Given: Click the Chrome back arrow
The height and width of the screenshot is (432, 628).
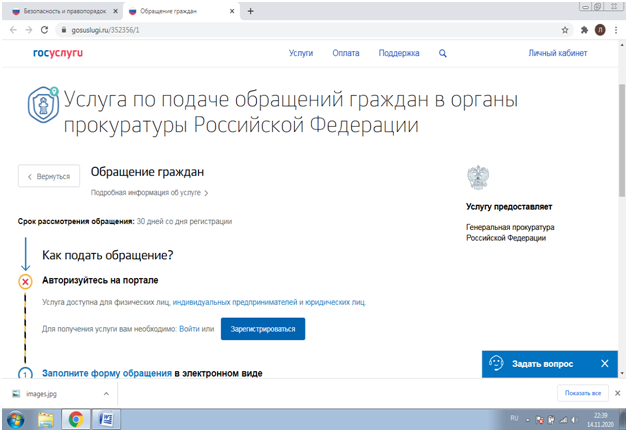Looking at the screenshot, I should point(13,30).
